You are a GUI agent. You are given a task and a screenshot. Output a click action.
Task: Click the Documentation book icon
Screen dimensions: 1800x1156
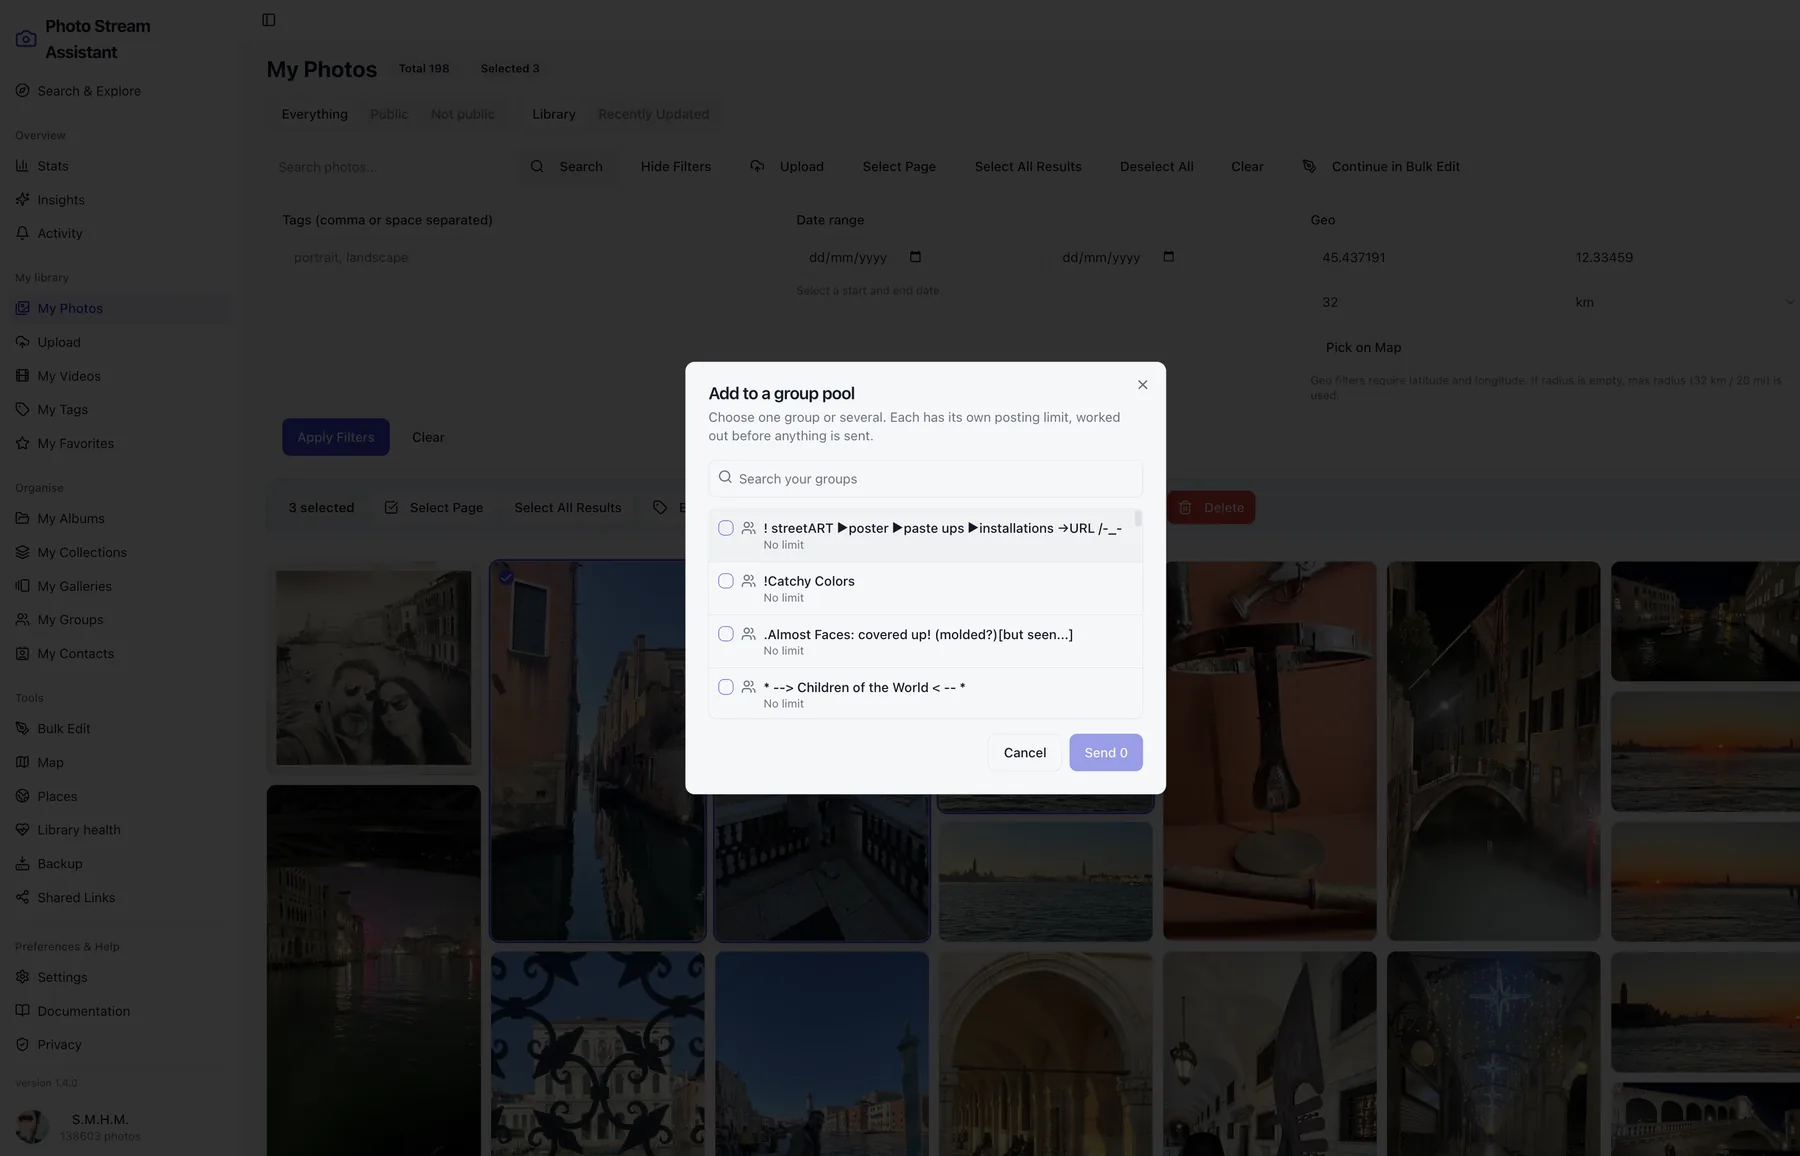[22, 1010]
